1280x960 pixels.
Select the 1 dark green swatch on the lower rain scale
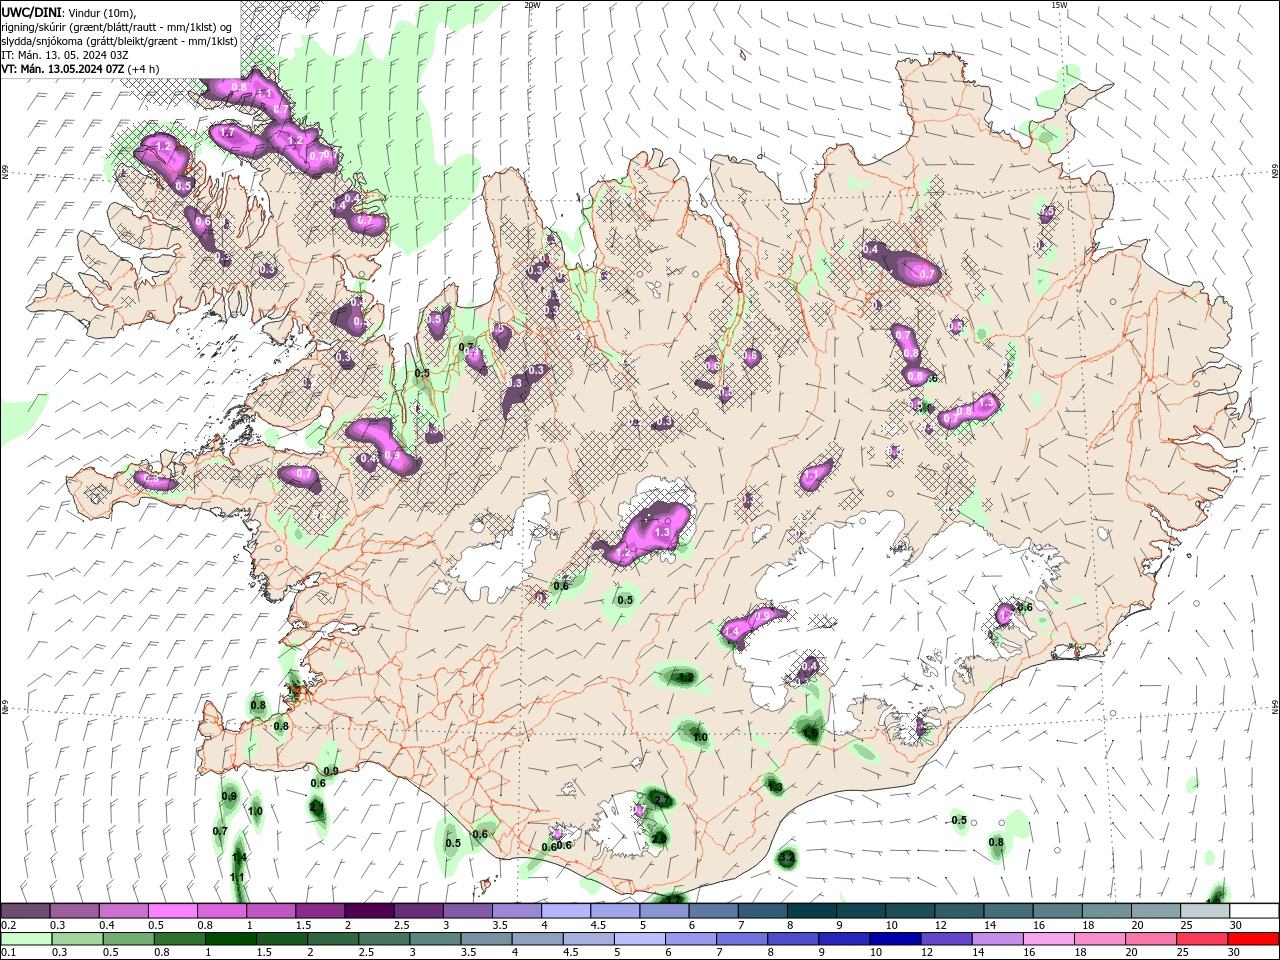click(231, 939)
